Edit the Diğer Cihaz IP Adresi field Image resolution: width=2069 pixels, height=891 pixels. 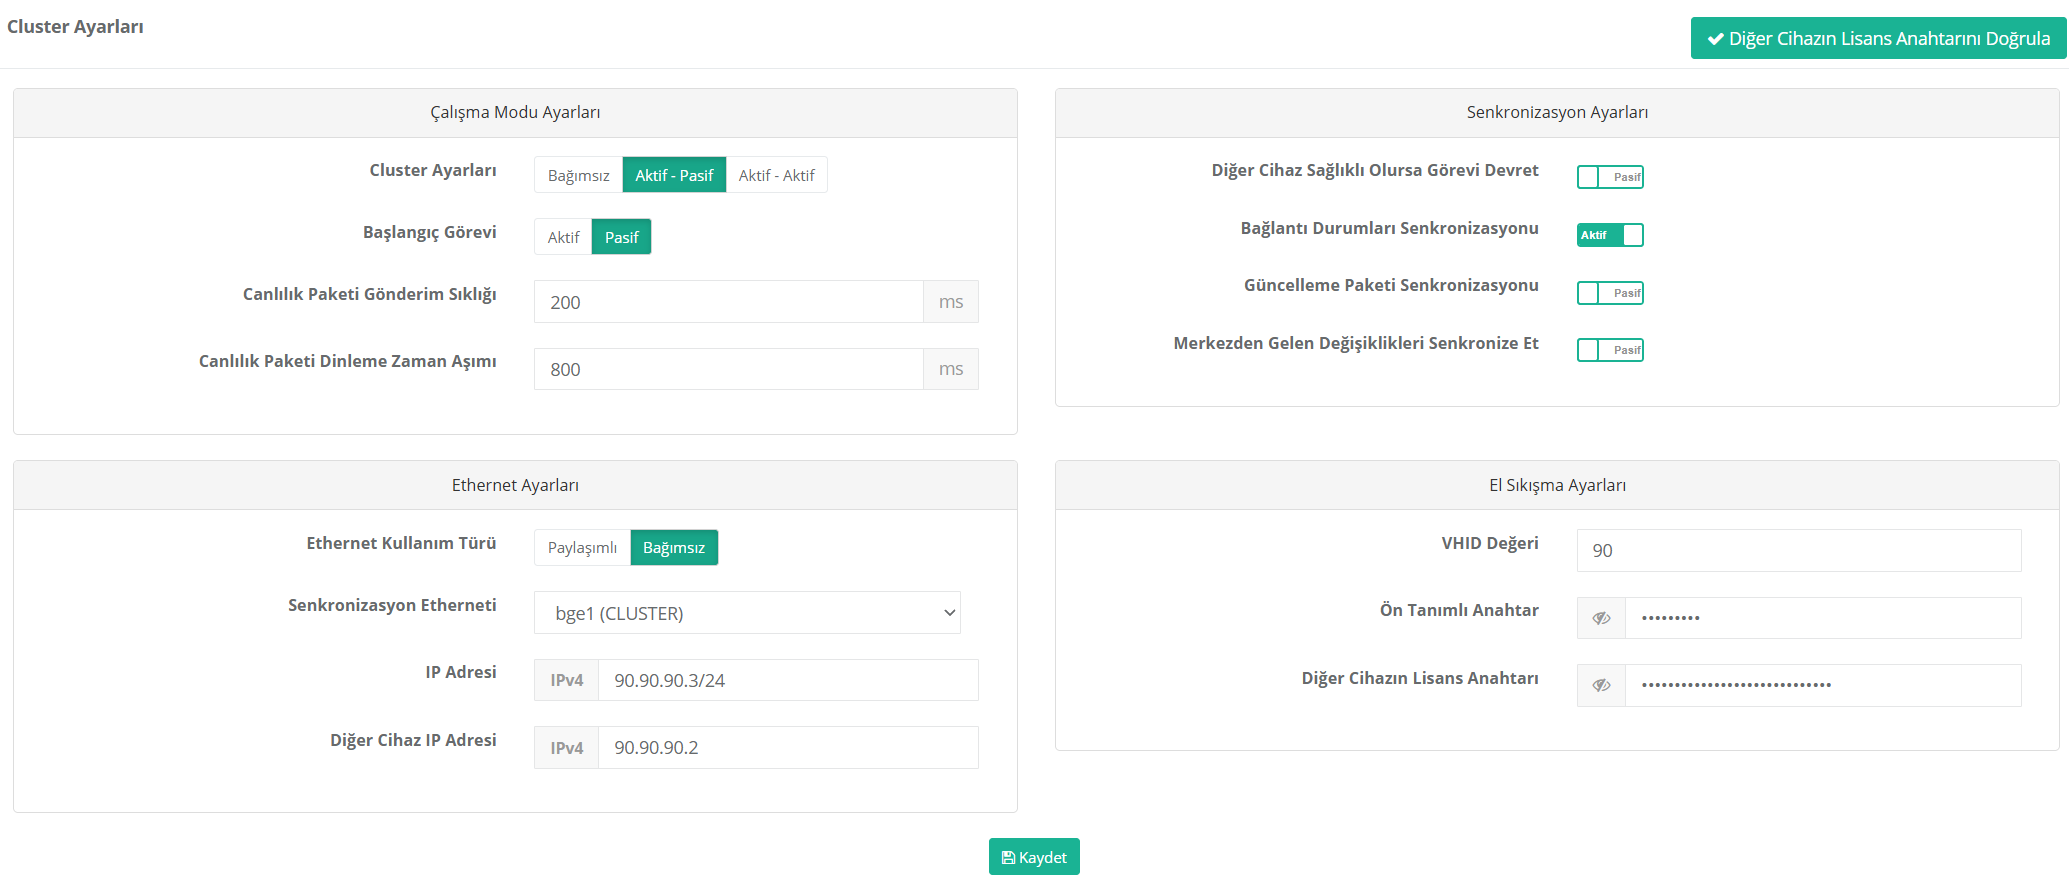click(787, 748)
